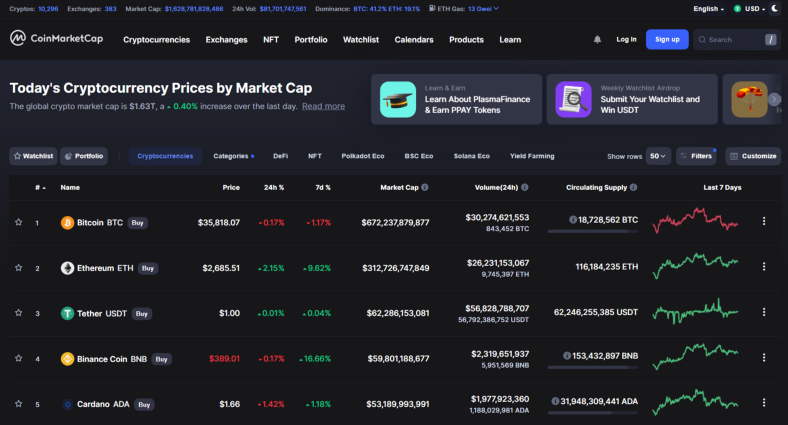Sort by rank # column
The width and height of the screenshot is (788, 425).
40,187
